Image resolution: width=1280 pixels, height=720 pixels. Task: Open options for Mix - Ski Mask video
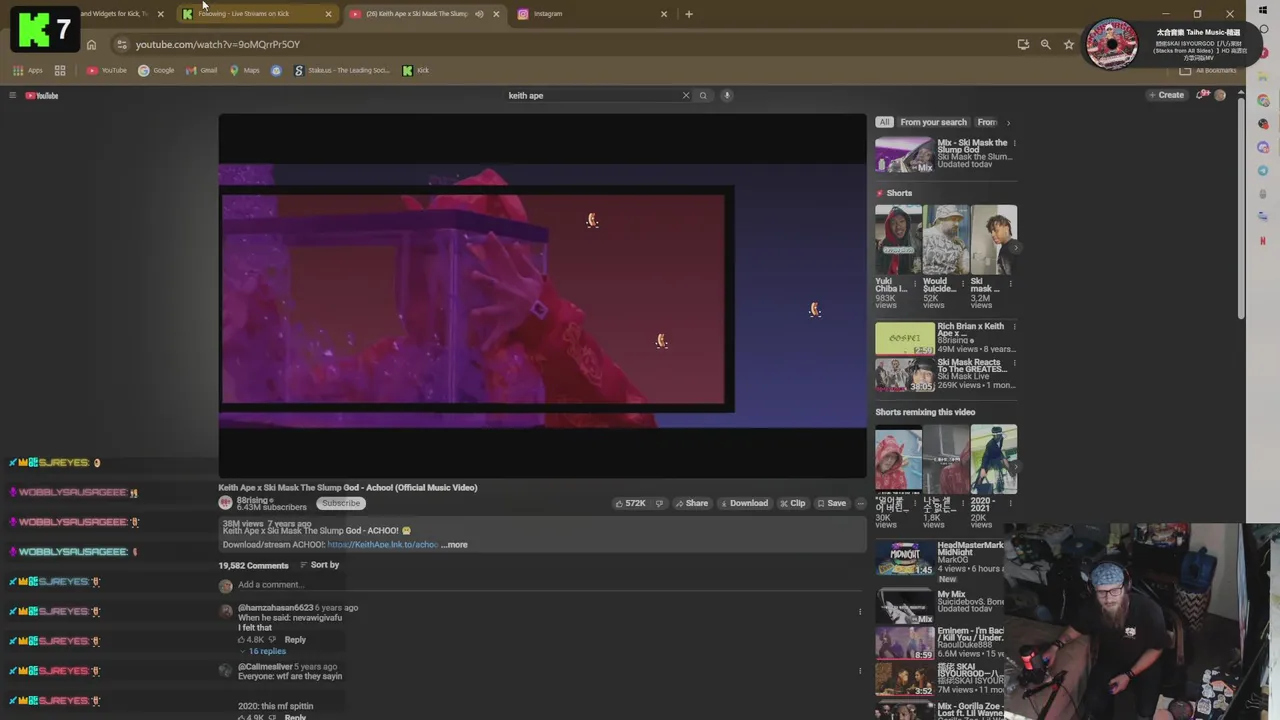[1014, 143]
